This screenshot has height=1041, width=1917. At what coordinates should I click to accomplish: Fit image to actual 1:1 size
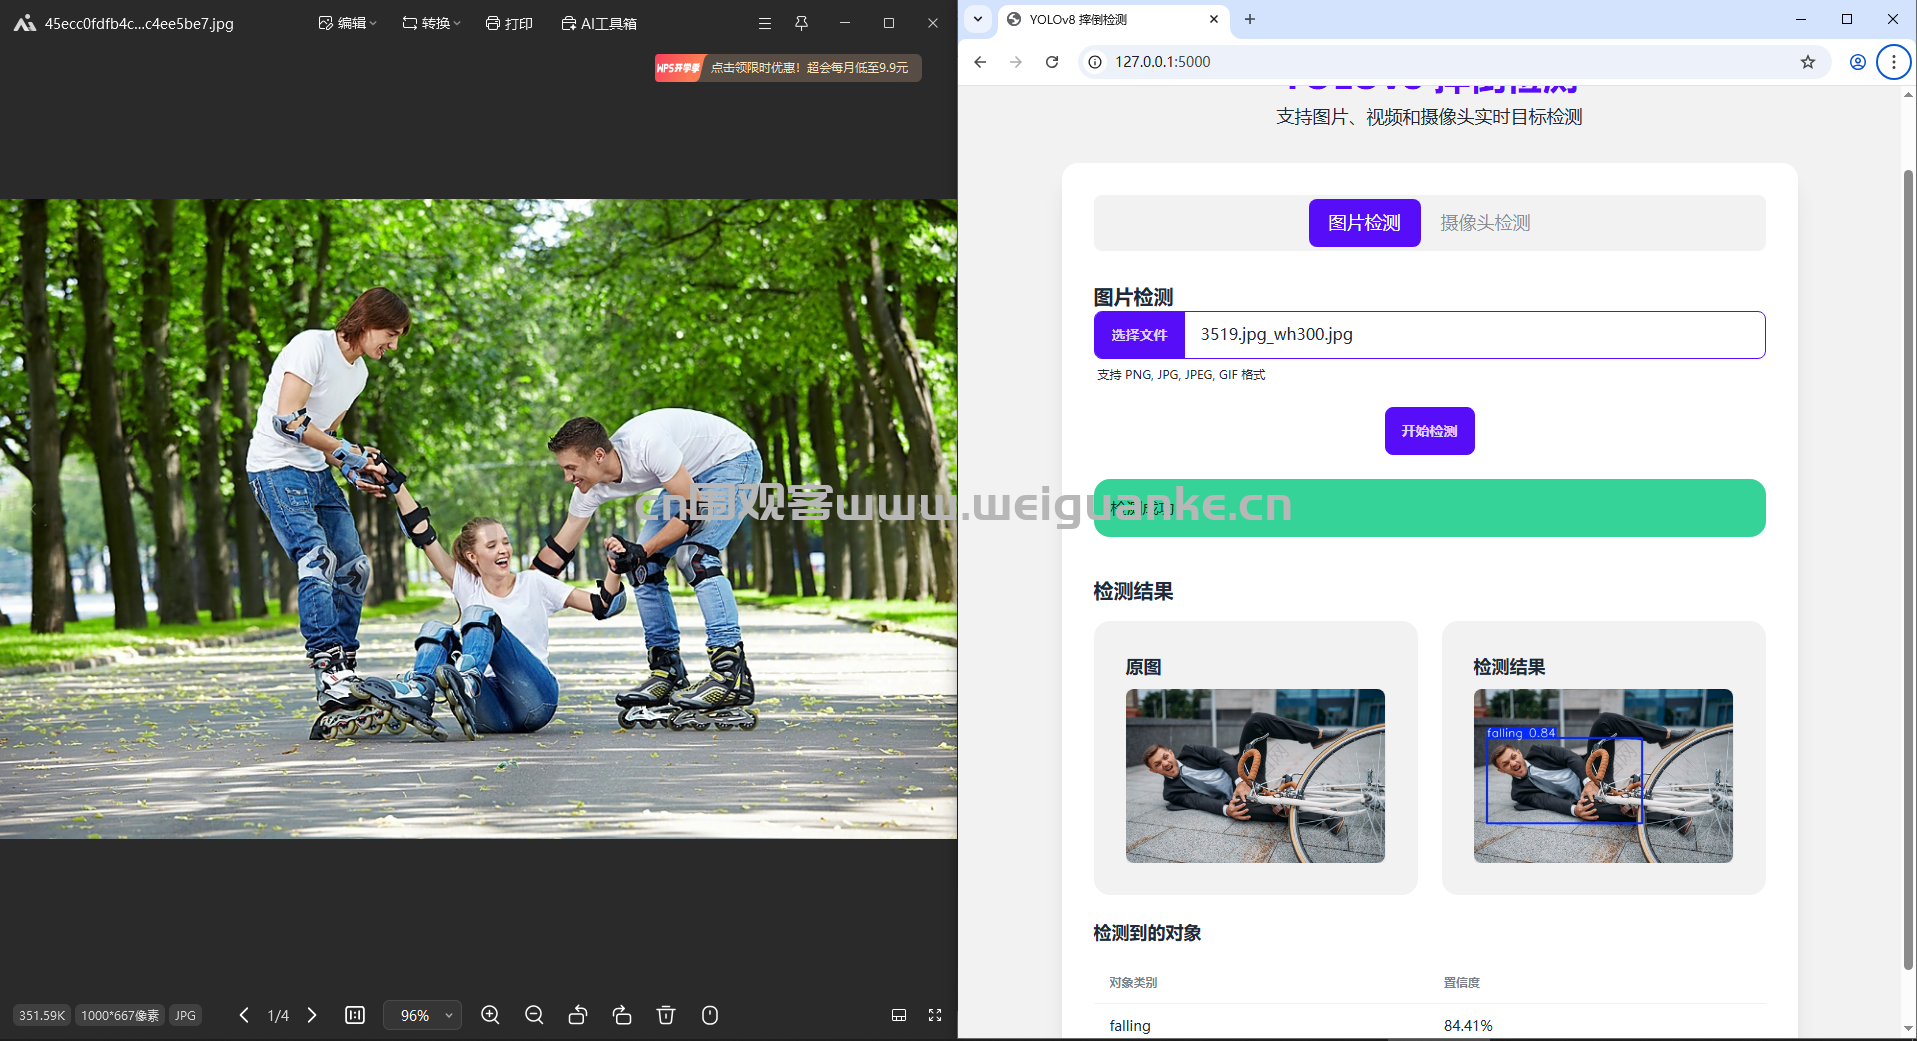(355, 1015)
